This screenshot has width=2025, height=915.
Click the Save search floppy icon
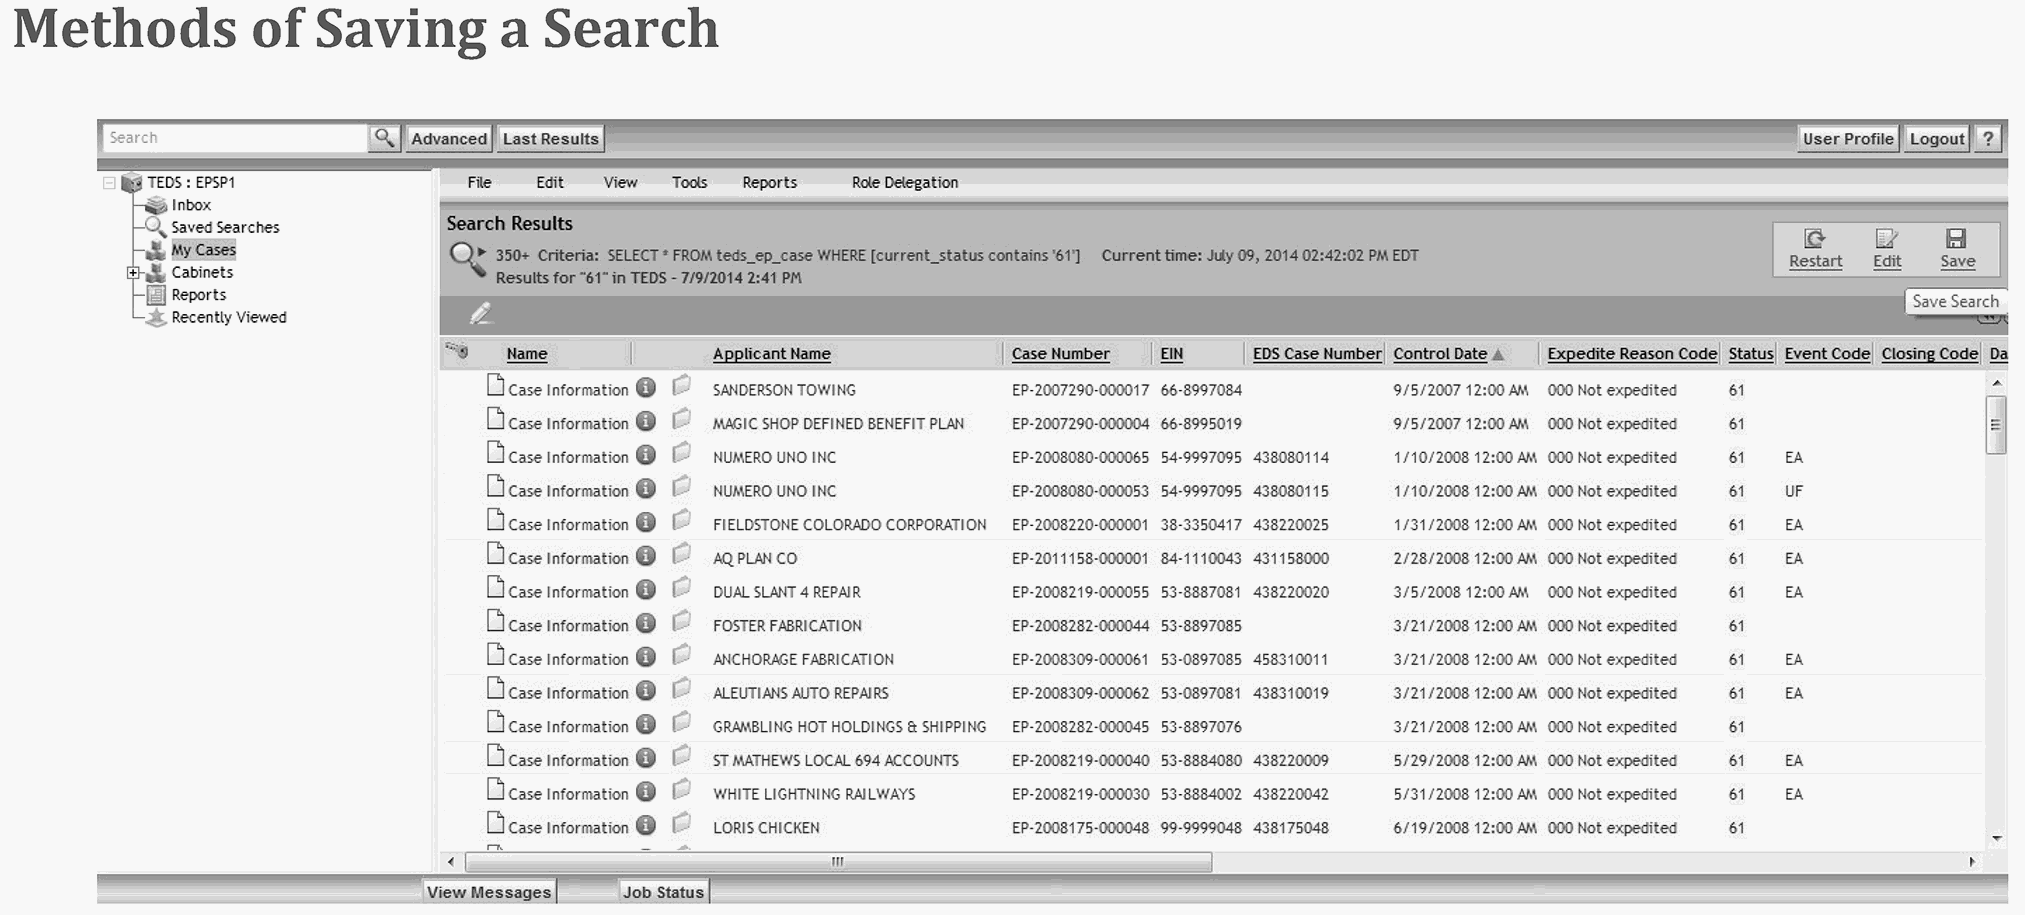tap(1956, 239)
